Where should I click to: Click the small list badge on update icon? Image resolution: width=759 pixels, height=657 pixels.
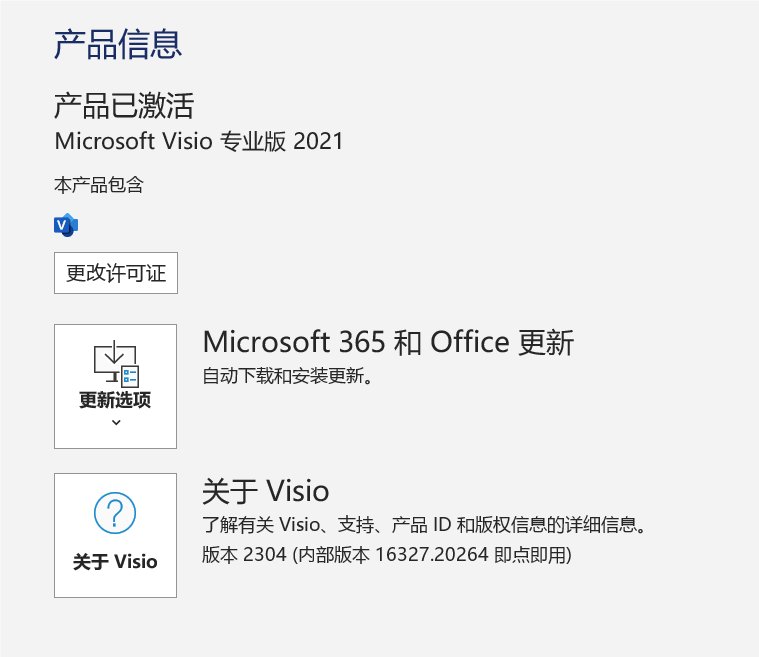click(130, 376)
